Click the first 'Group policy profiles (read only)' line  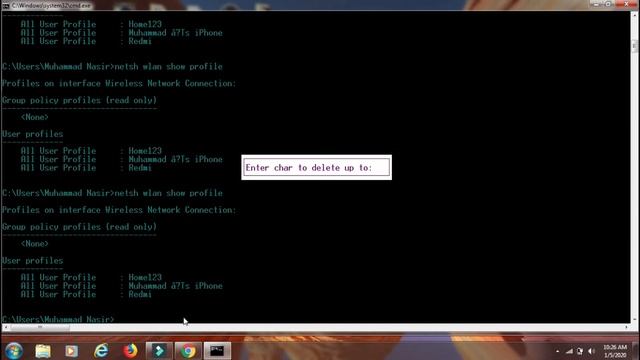point(79,100)
